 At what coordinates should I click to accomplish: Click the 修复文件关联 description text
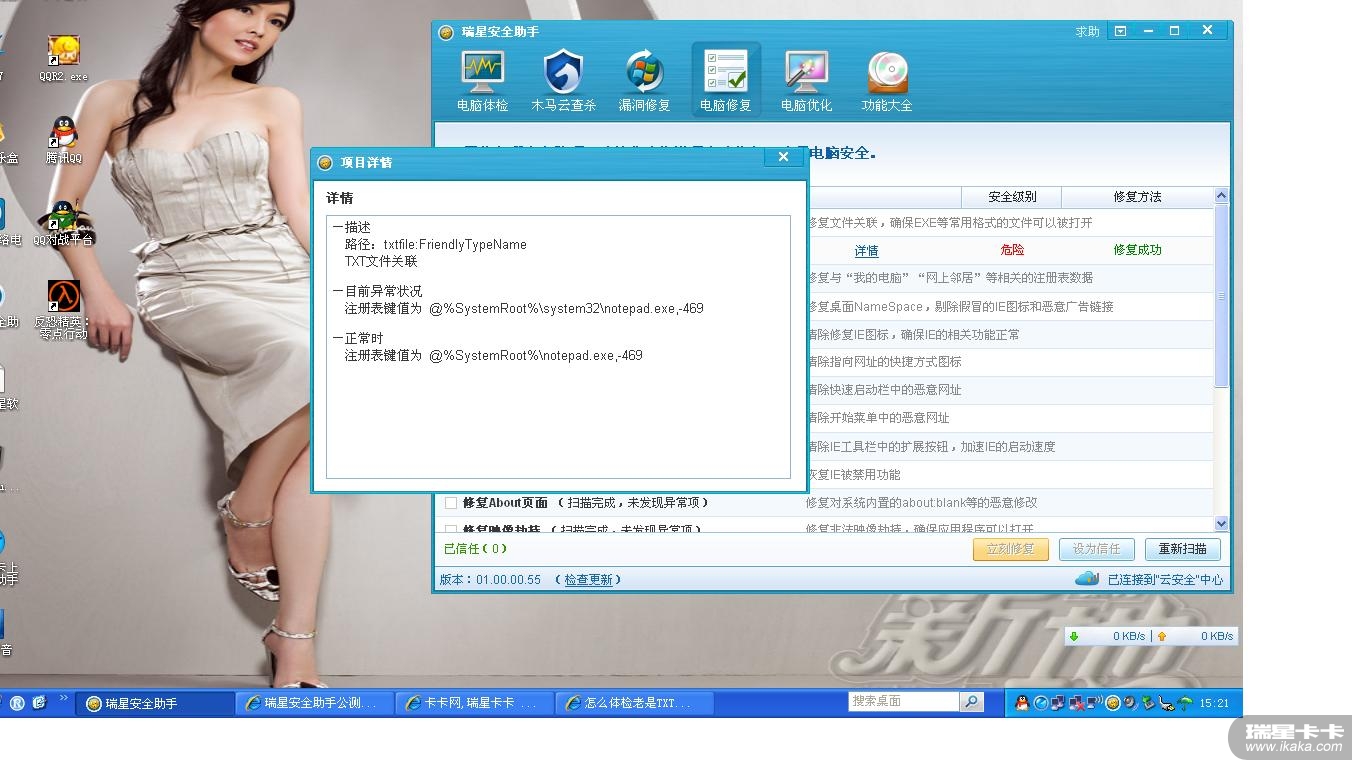click(950, 223)
